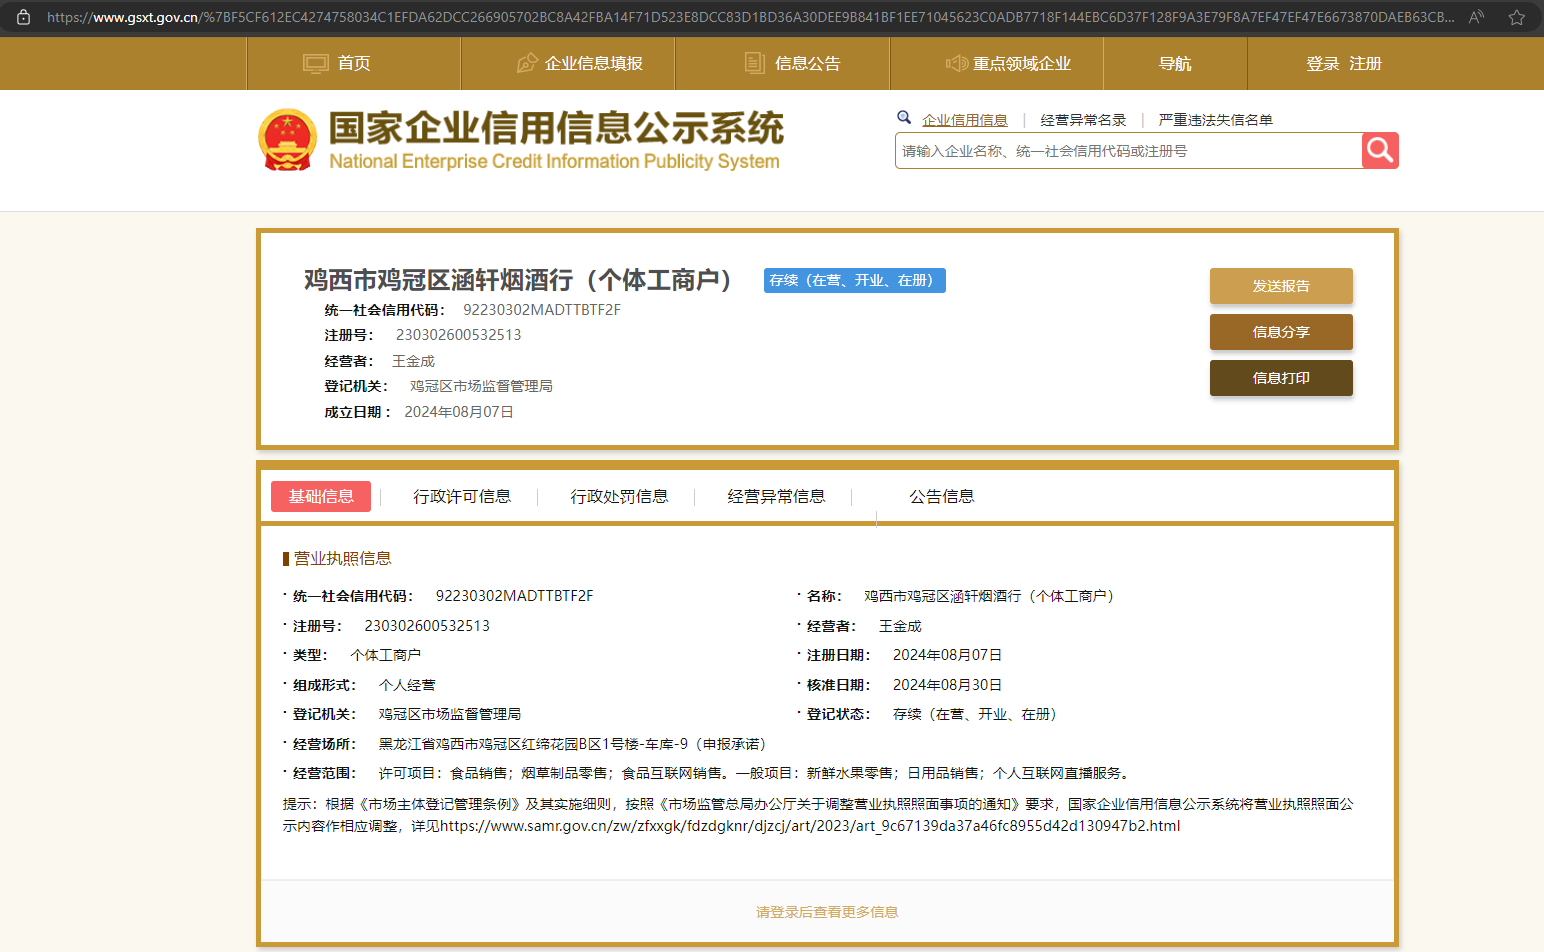Select the 严重违法失信名单 search category
This screenshot has height=952, width=1544.
tap(1216, 120)
